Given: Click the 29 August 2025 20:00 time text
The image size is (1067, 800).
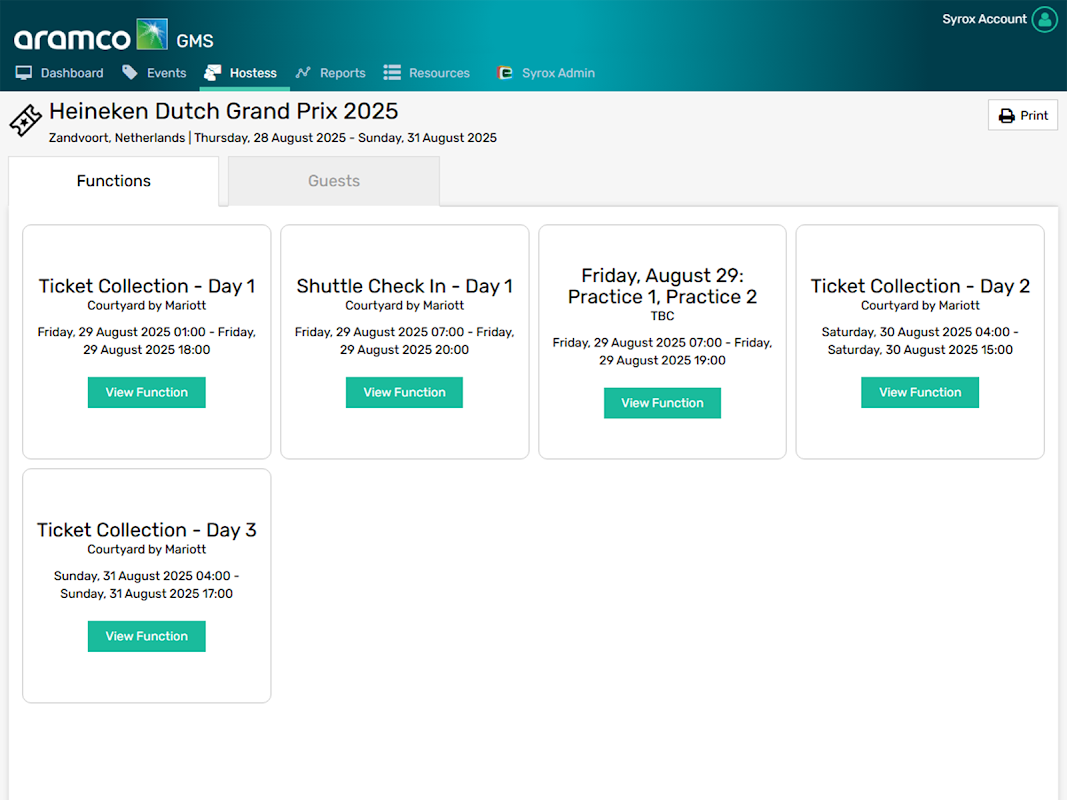Looking at the screenshot, I should 404,350.
